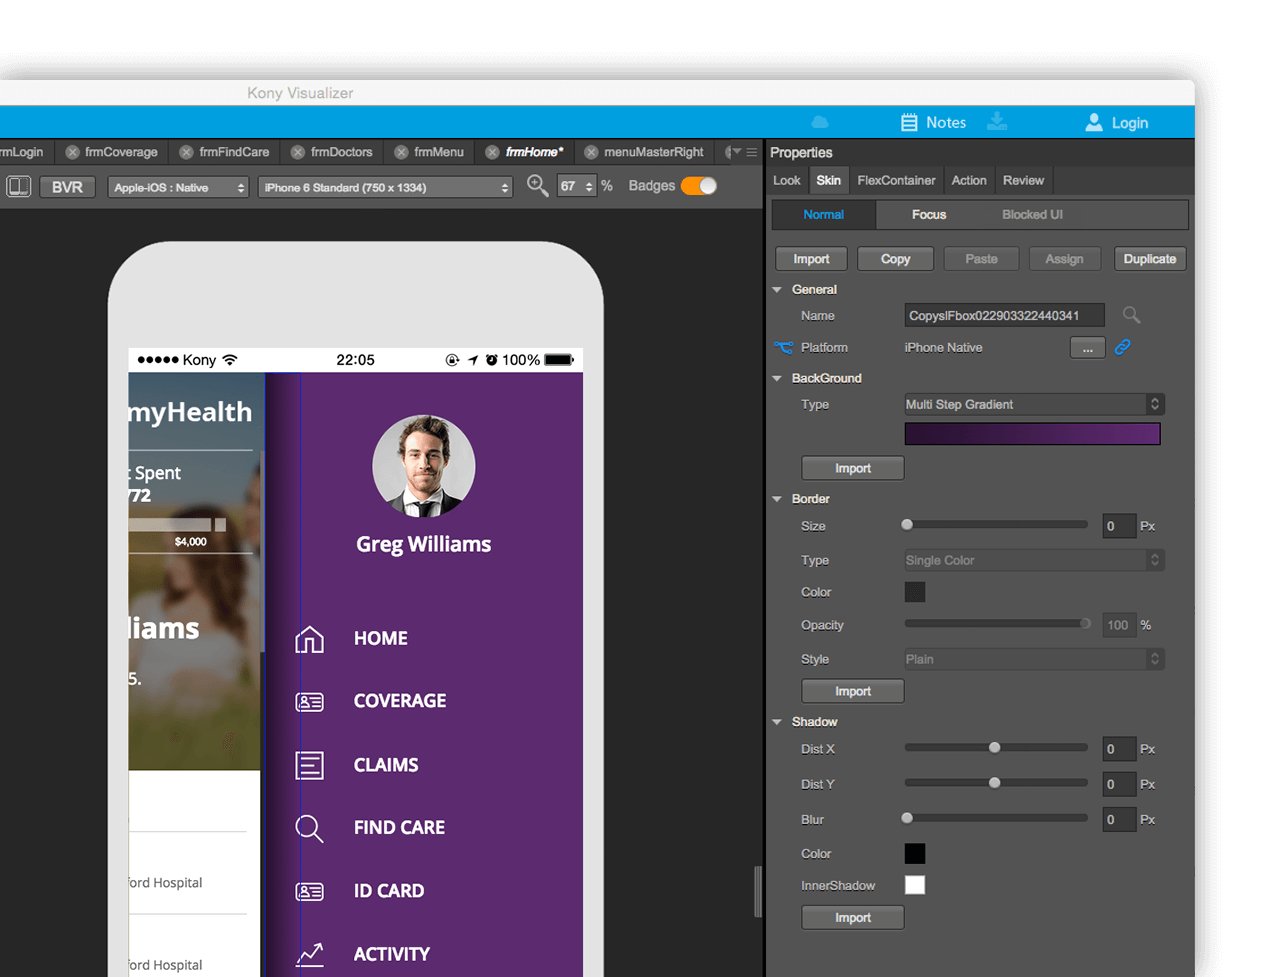Switch to the frmDoctors tab

point(341,152)
